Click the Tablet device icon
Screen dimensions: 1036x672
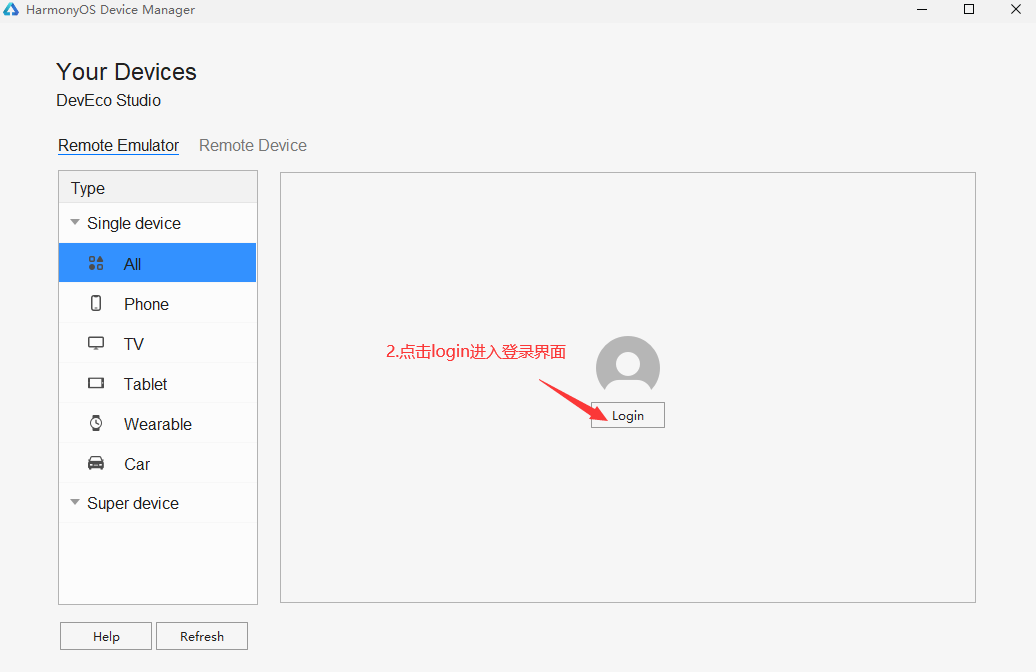[96, 383]
